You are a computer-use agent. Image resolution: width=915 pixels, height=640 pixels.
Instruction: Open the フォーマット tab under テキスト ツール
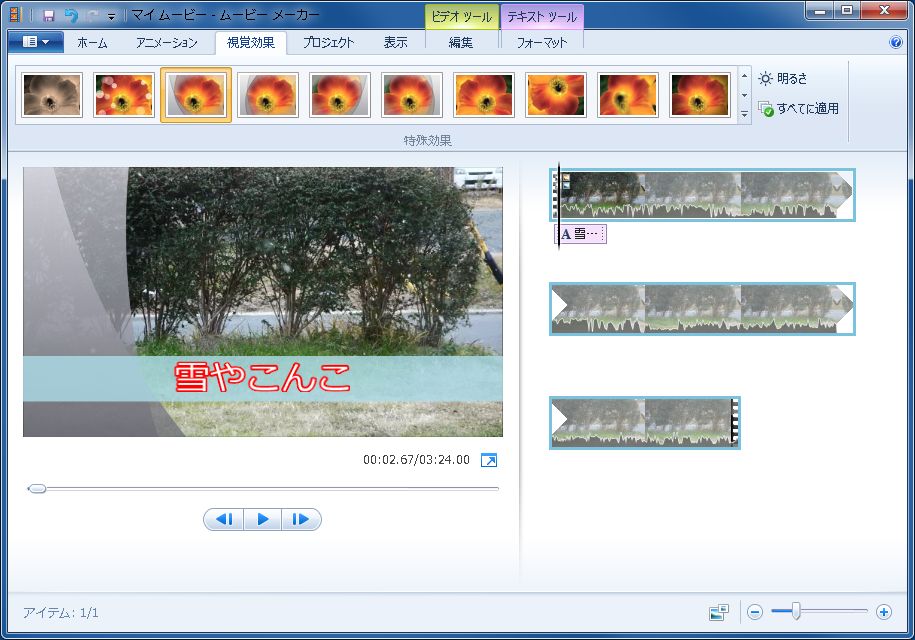541,43
